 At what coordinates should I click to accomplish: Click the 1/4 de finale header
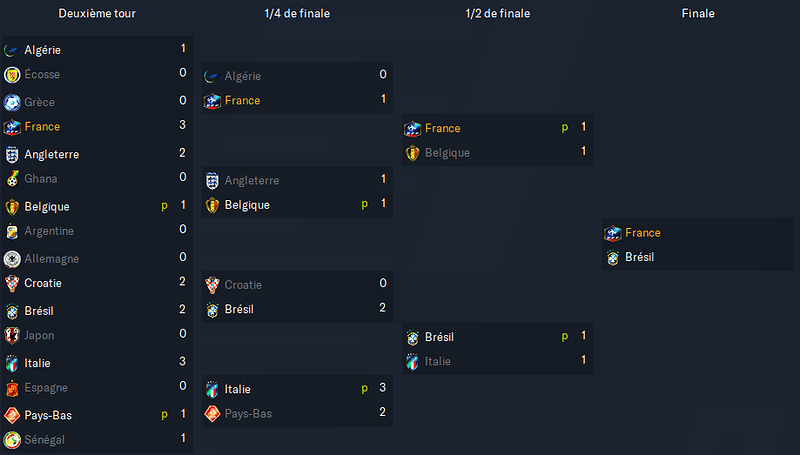(297, 14)
